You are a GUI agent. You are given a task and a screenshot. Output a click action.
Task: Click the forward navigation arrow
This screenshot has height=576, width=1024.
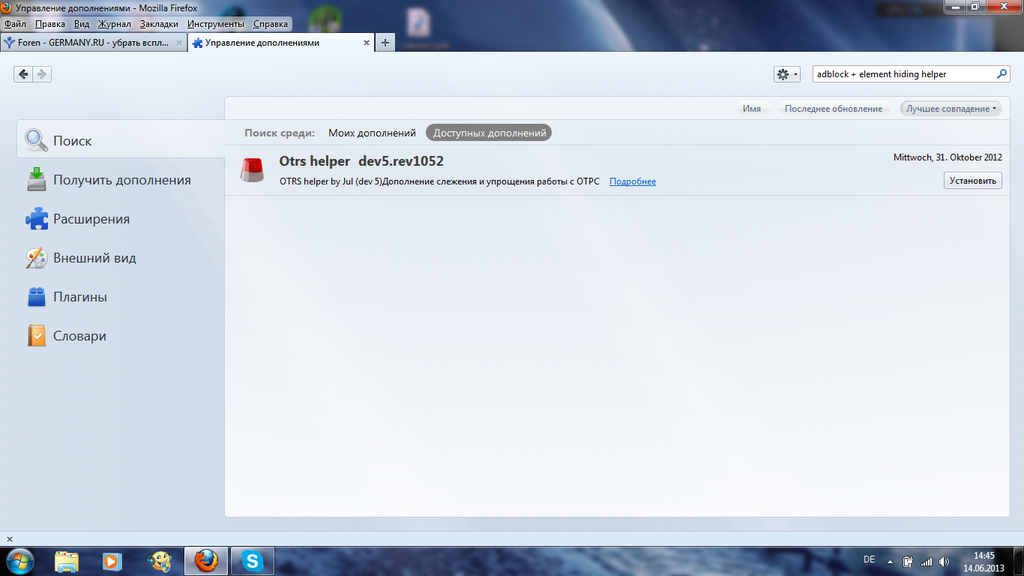pos(42,74)
